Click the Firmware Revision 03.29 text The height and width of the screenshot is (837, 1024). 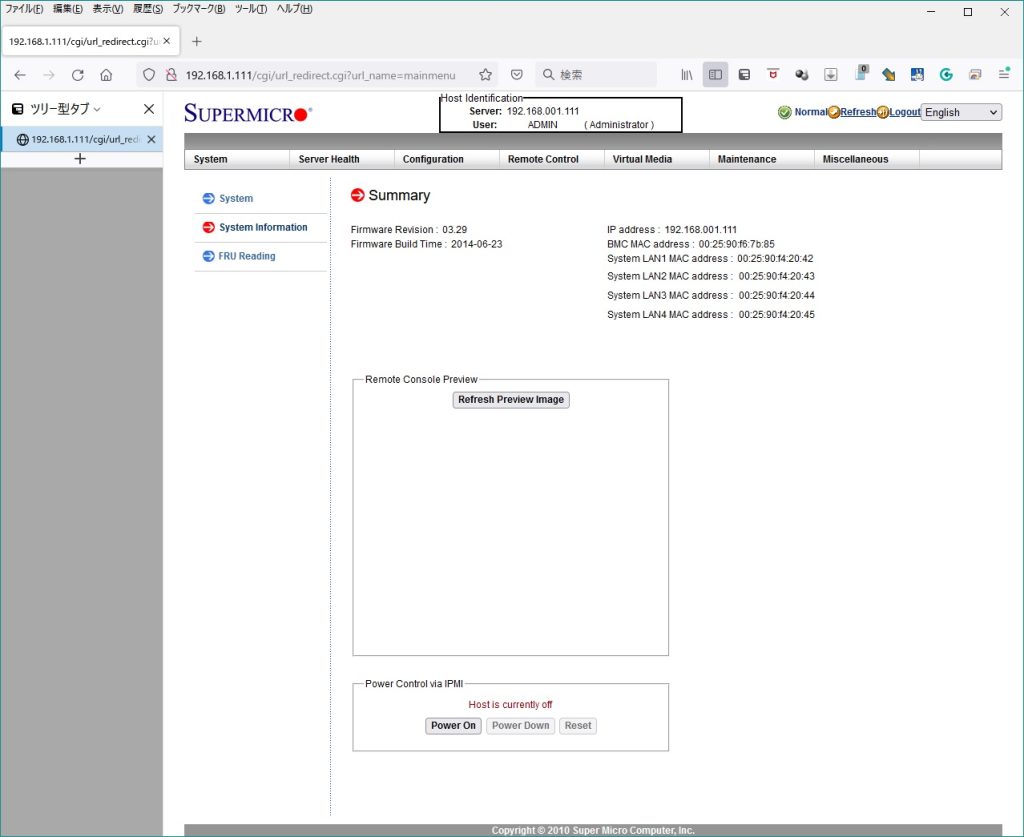point(409,230)
